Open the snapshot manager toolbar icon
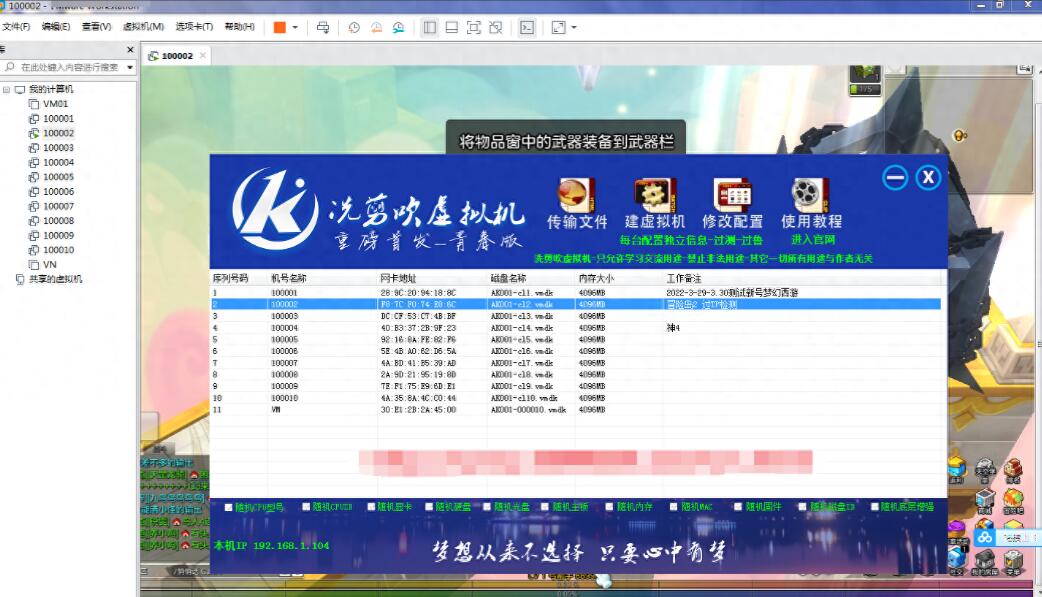 [x=398, y=27]
